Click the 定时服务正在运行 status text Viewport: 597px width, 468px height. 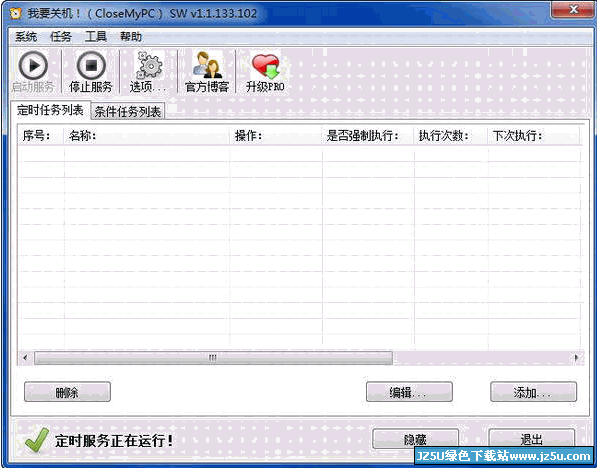pyautogui.click(x=114, y=441)
